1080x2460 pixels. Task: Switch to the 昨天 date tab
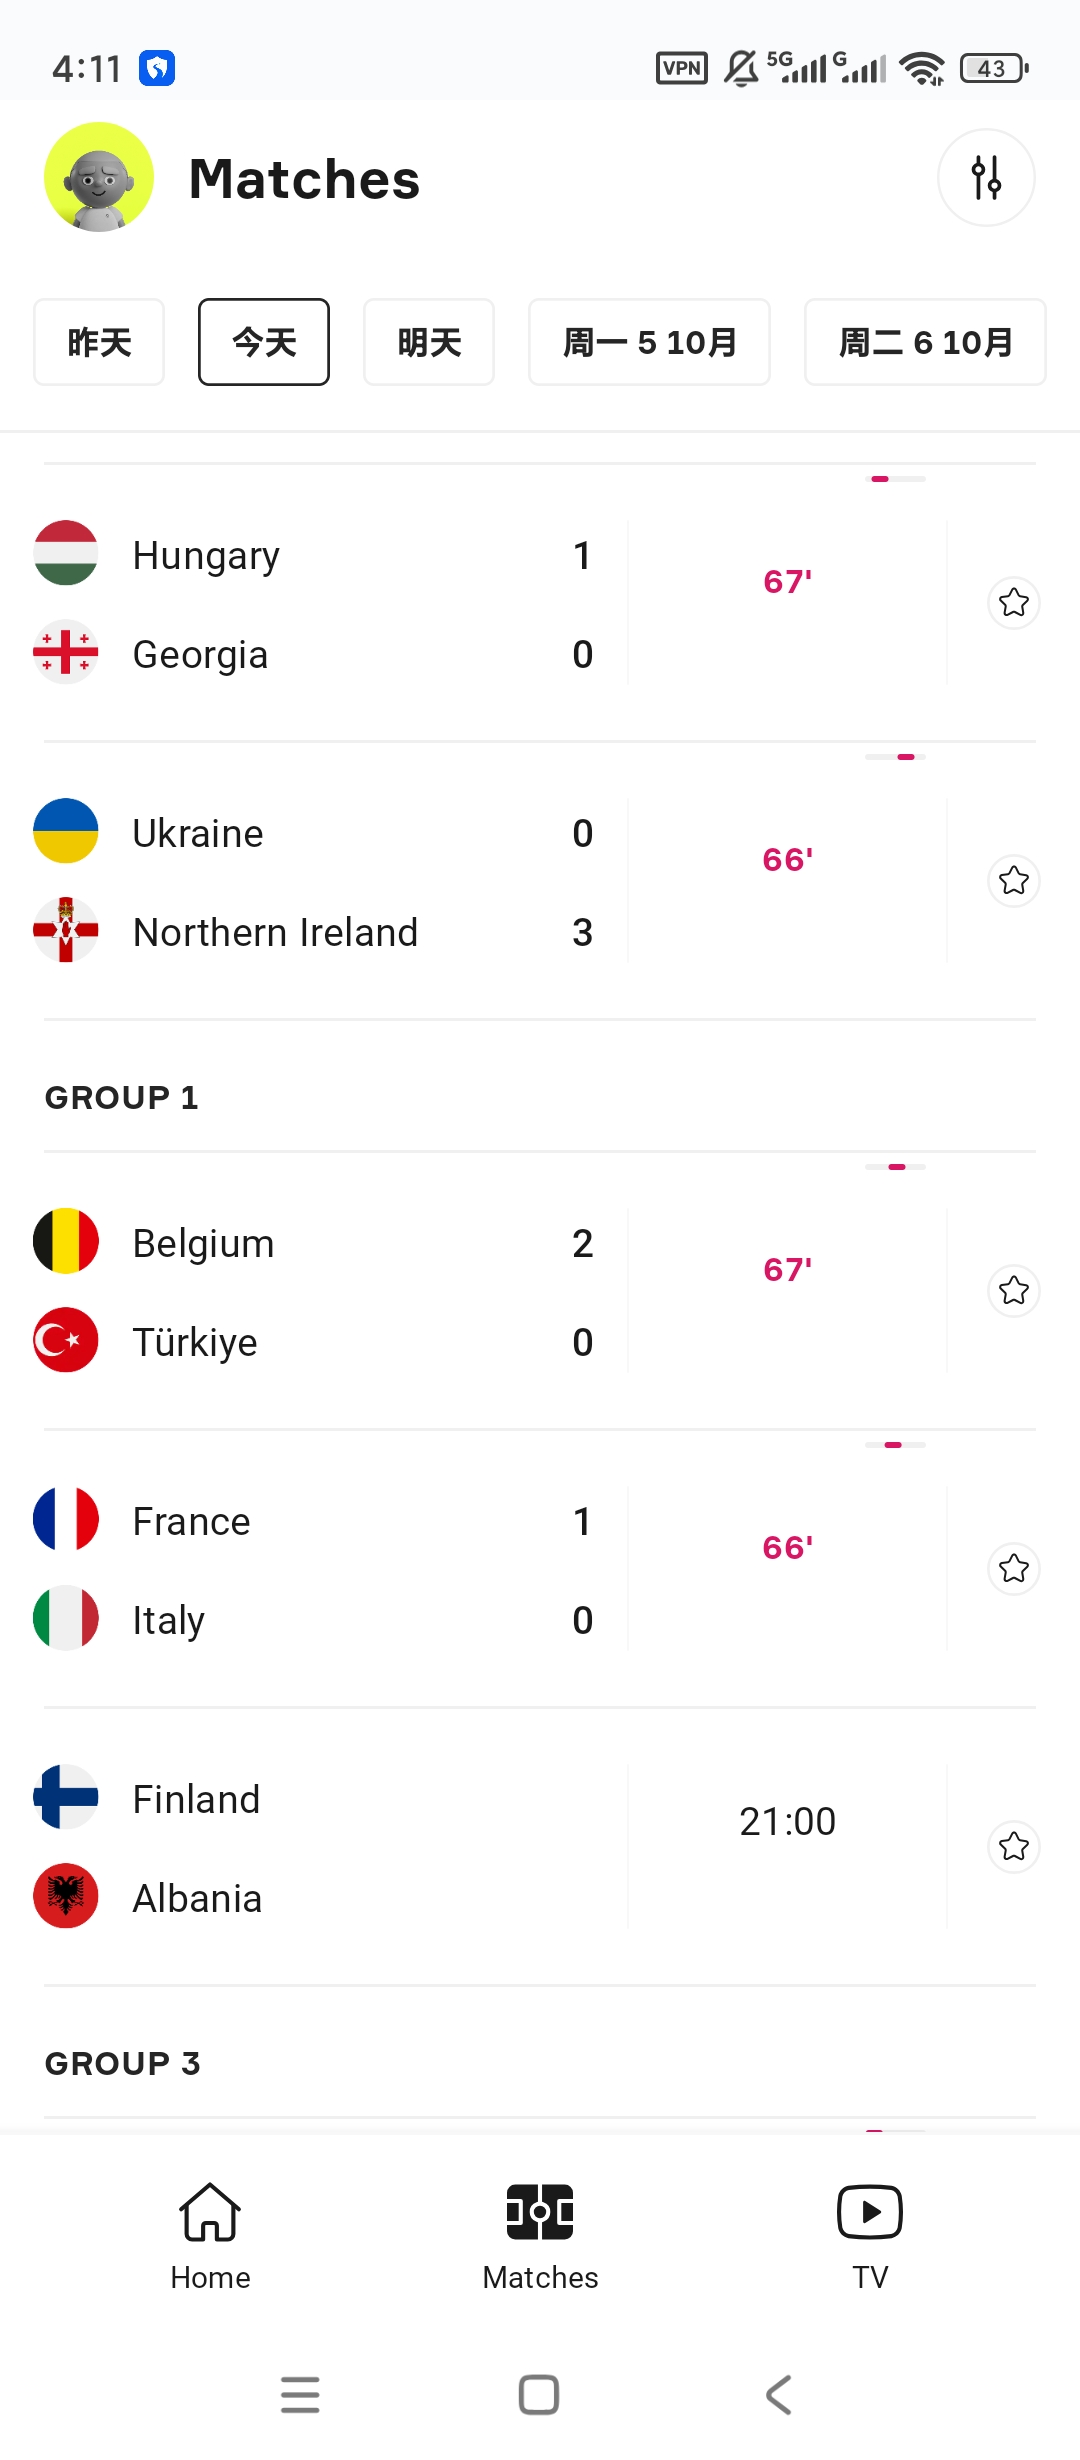click(99, 342)
